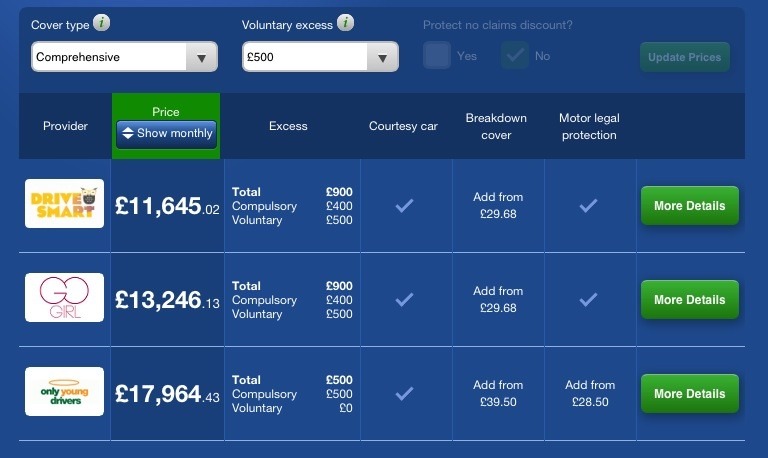
Task: Toggle the No no-claims protection checkbox
Action: (x=516, y=56)
